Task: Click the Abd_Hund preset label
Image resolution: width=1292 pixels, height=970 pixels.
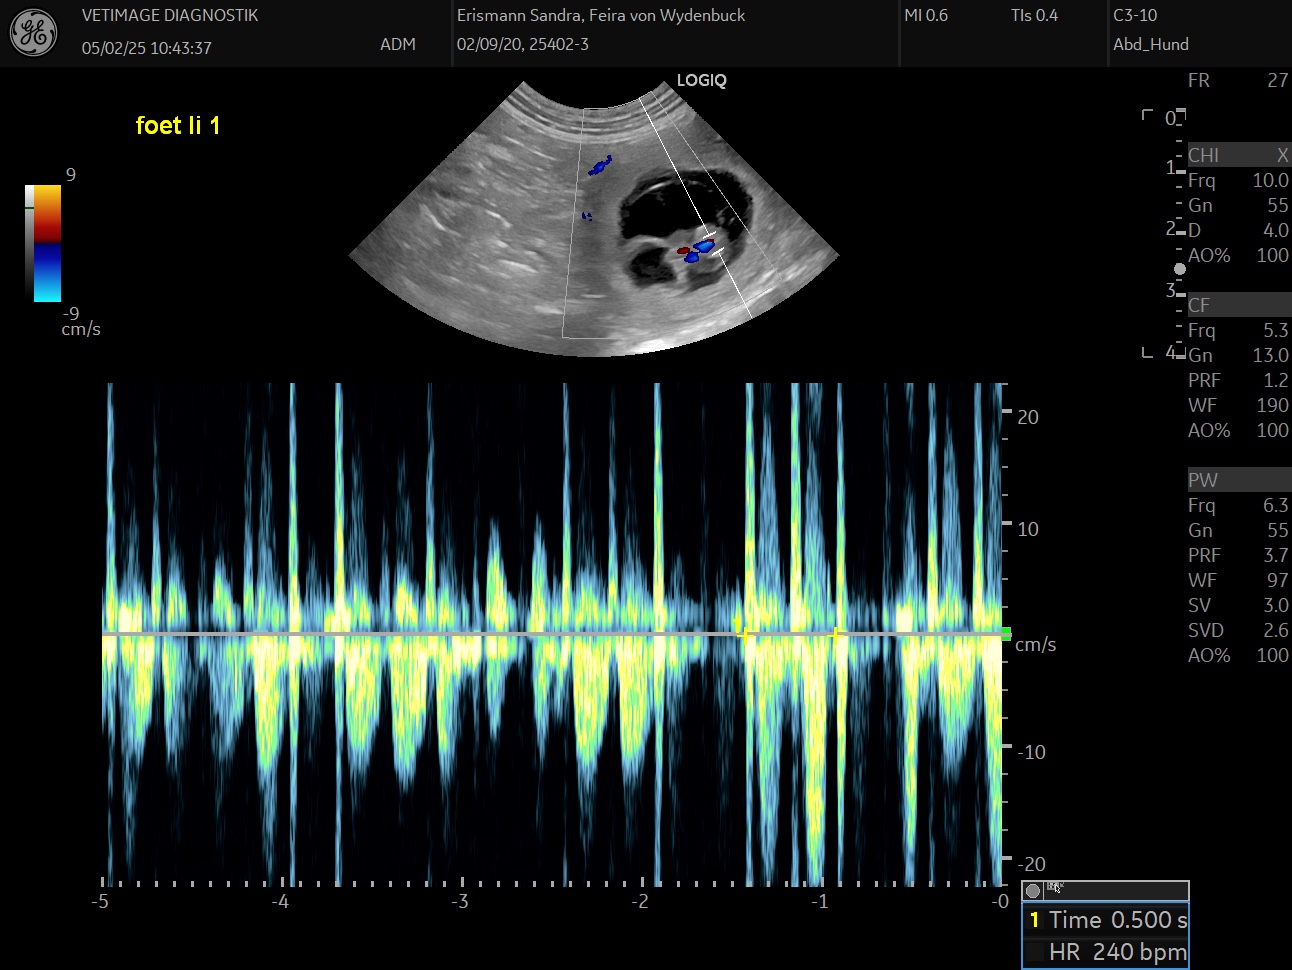Action: (1151, 44)
